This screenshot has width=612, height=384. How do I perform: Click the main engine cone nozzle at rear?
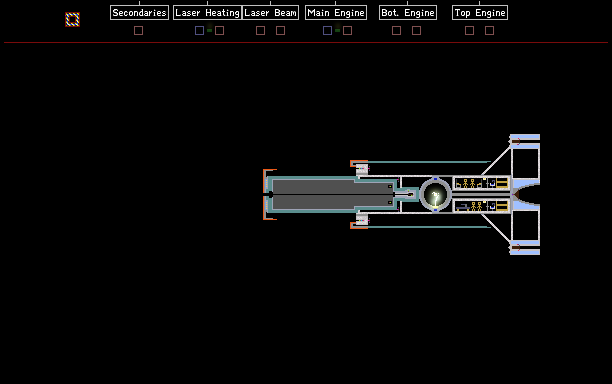point(526,194)
